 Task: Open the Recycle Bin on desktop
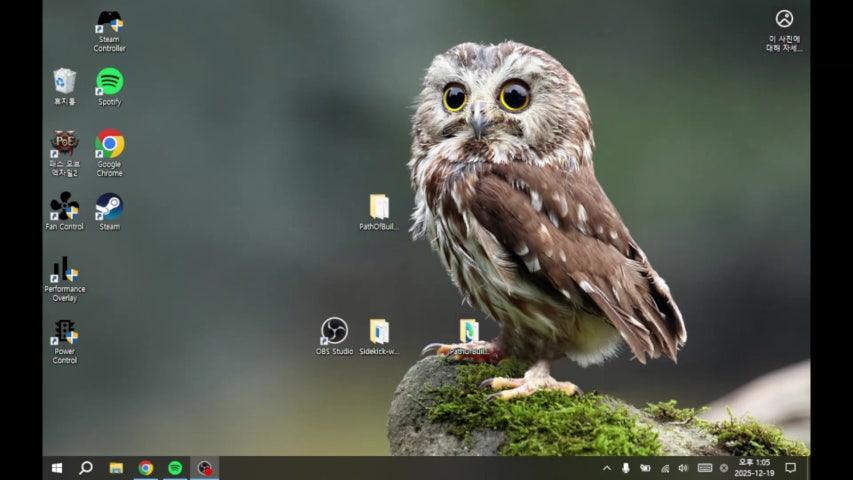(64, 81)
